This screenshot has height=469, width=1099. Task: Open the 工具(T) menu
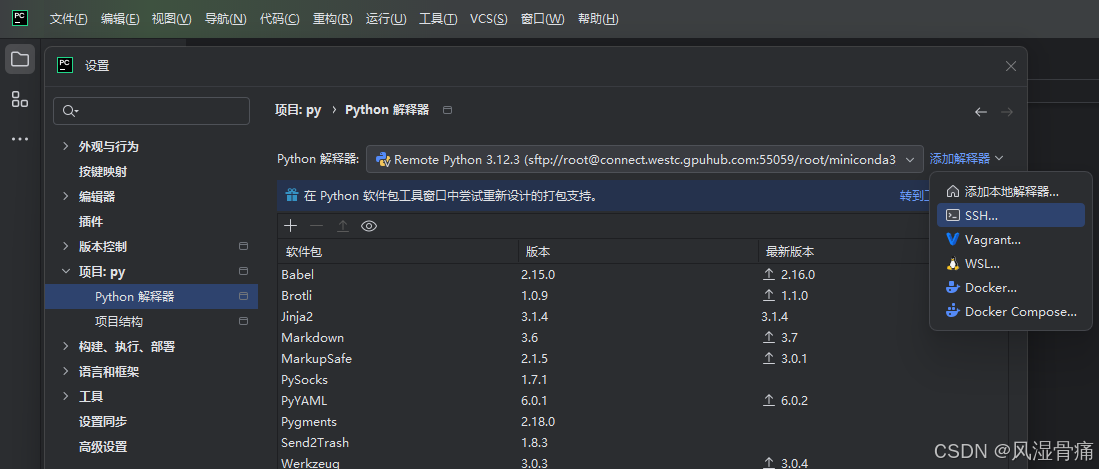coord(438,19)
